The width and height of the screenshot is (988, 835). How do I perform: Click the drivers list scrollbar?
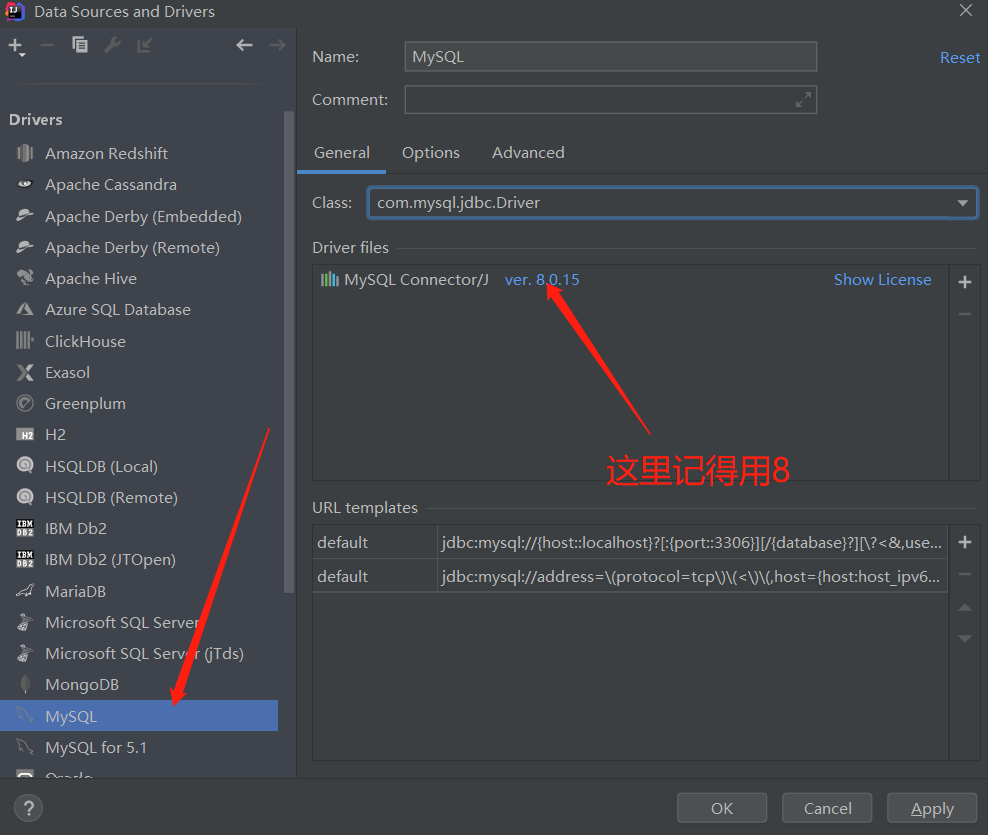click(289, 352)
